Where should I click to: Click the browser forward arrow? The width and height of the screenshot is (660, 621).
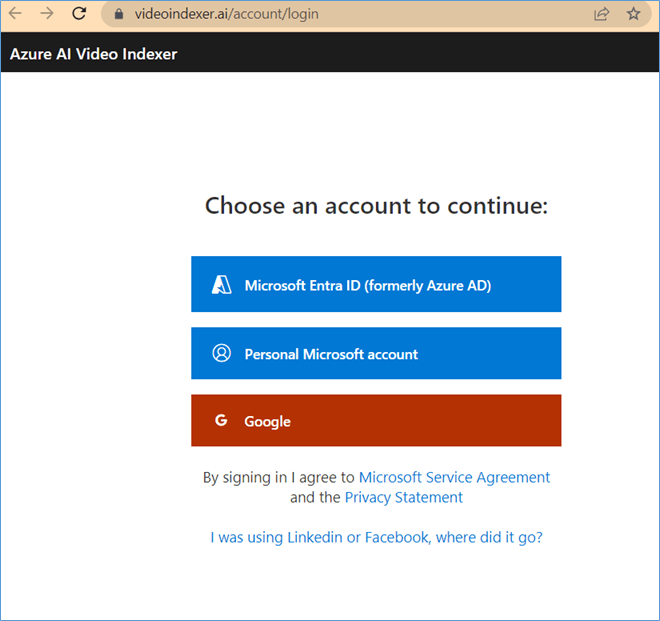(x=47, y=13)
